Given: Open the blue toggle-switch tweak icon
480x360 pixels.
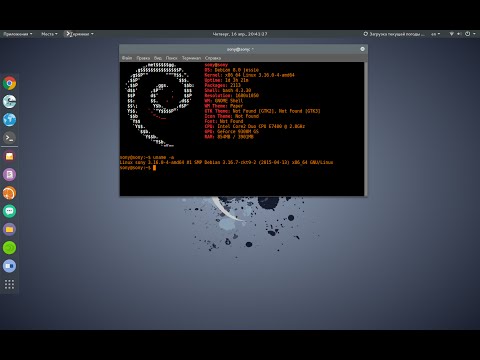Looking at the screenshot, I should tap(9, 266).
